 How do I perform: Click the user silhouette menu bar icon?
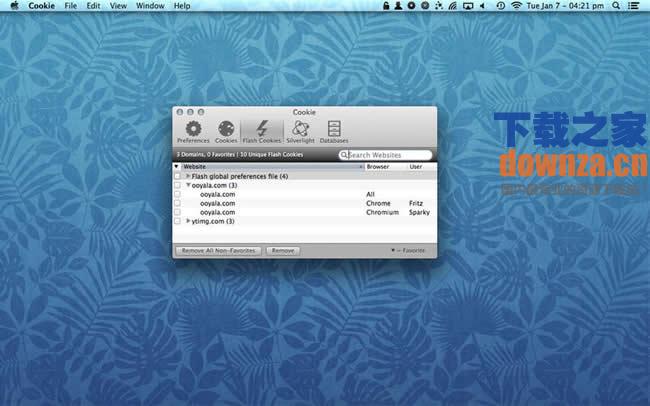point(398,6)
